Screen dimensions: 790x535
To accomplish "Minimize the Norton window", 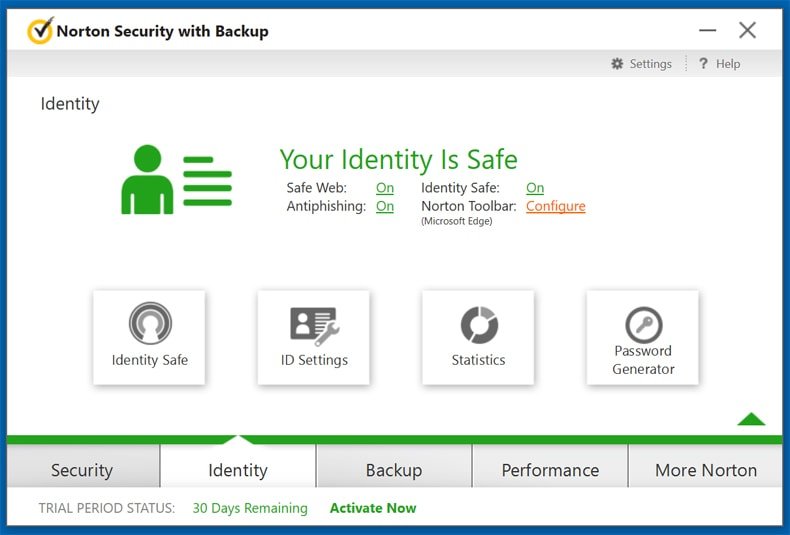I will pos(707,30).
